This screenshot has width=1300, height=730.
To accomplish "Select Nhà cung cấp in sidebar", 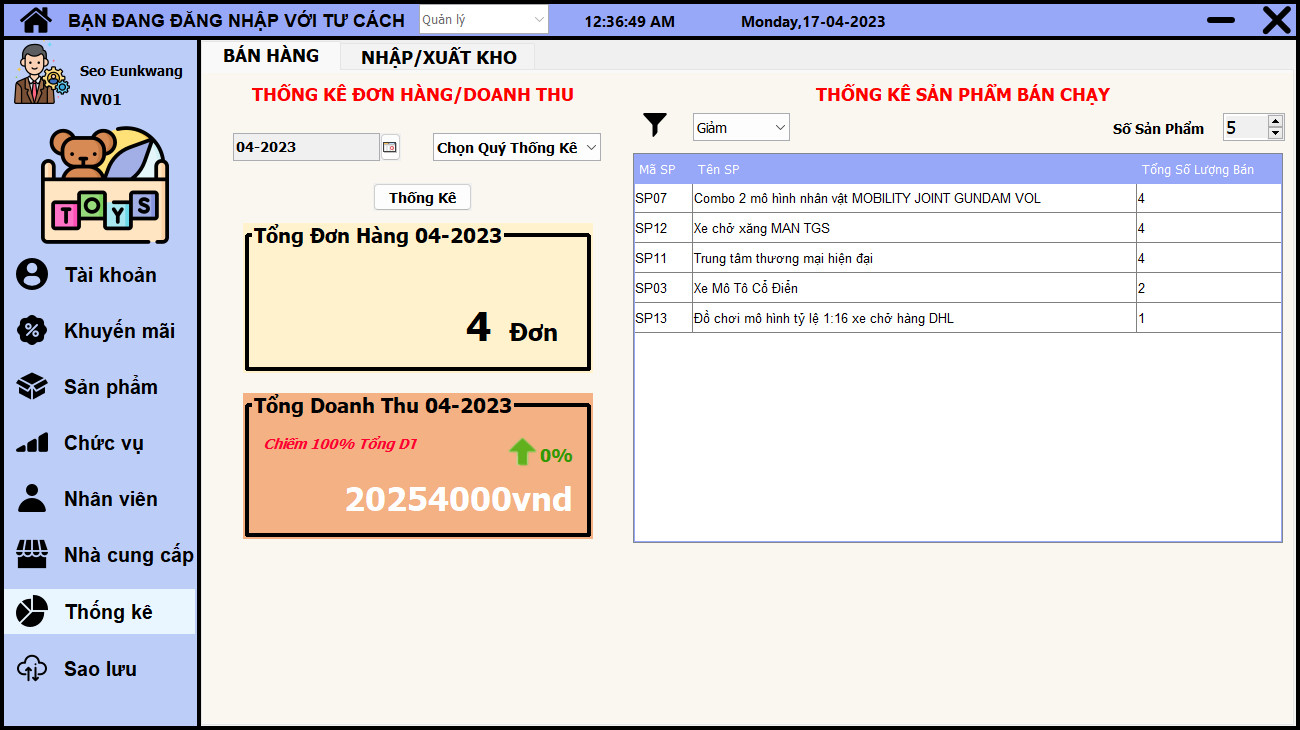I will 129,555.
